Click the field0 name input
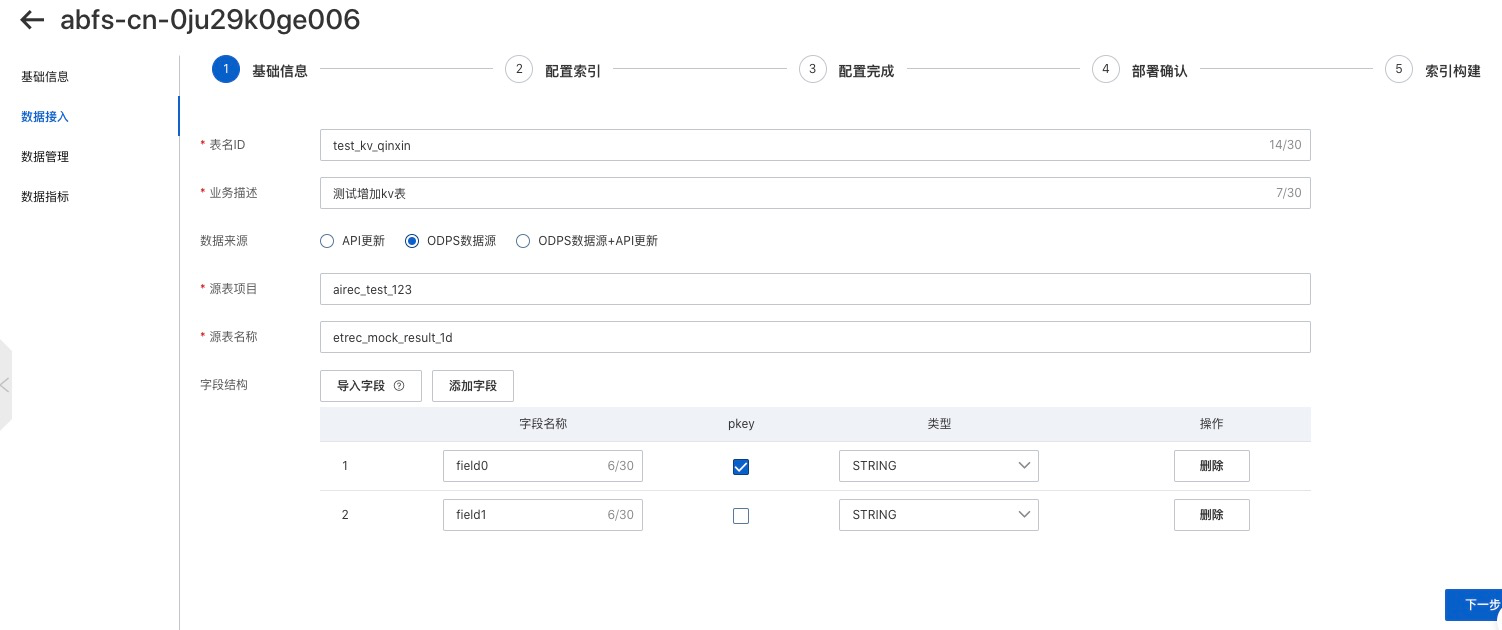The height and width of the screenshot is (630, 1502). [x=543, y=466]
